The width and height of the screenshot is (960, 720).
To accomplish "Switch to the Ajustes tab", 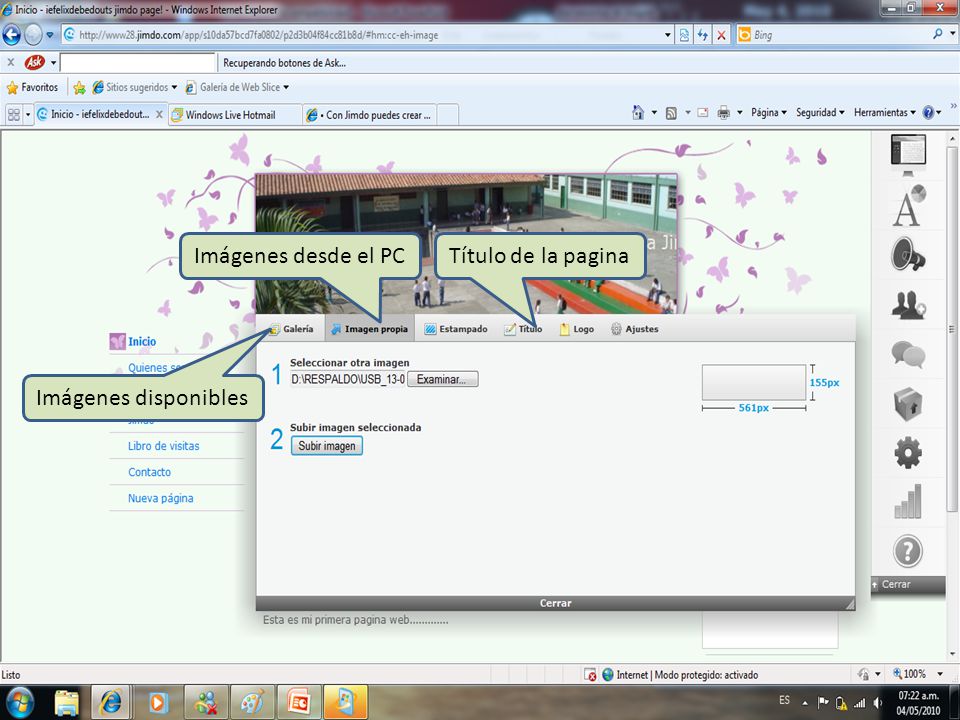I will tap(634, 329).
